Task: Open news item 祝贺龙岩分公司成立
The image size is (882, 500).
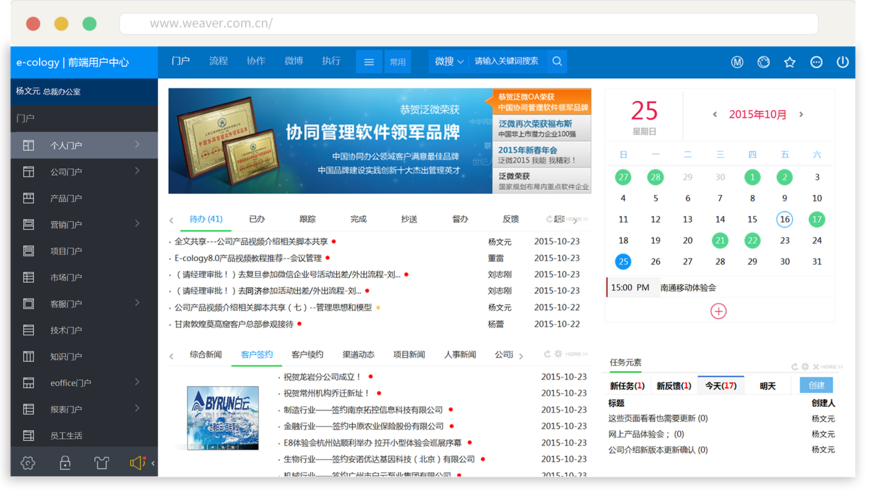Action: click(x=322, y=377)
